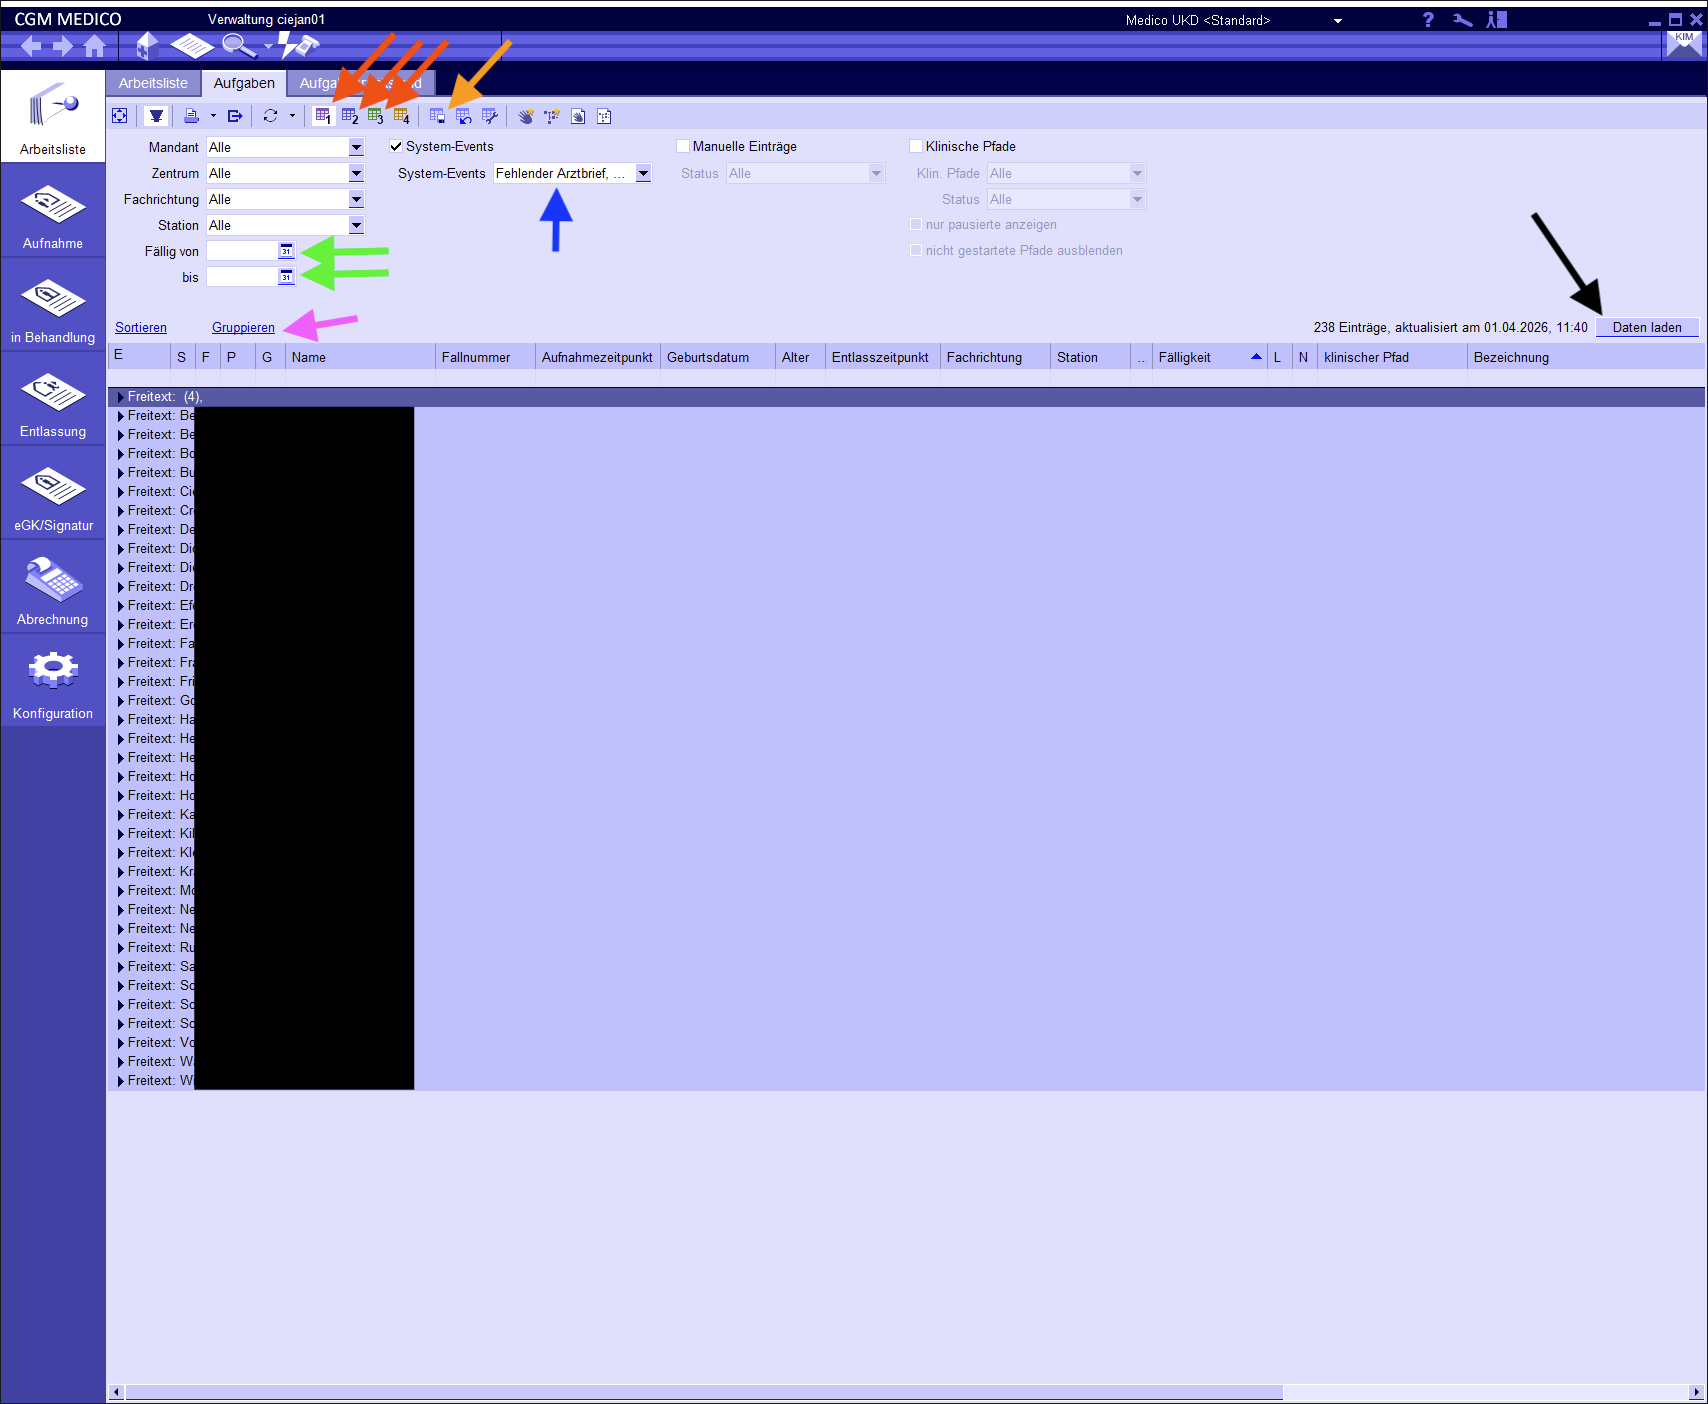Click the refresh arrows toolbar icon
Screen dimensions: 1708x1404
point(270,116)
